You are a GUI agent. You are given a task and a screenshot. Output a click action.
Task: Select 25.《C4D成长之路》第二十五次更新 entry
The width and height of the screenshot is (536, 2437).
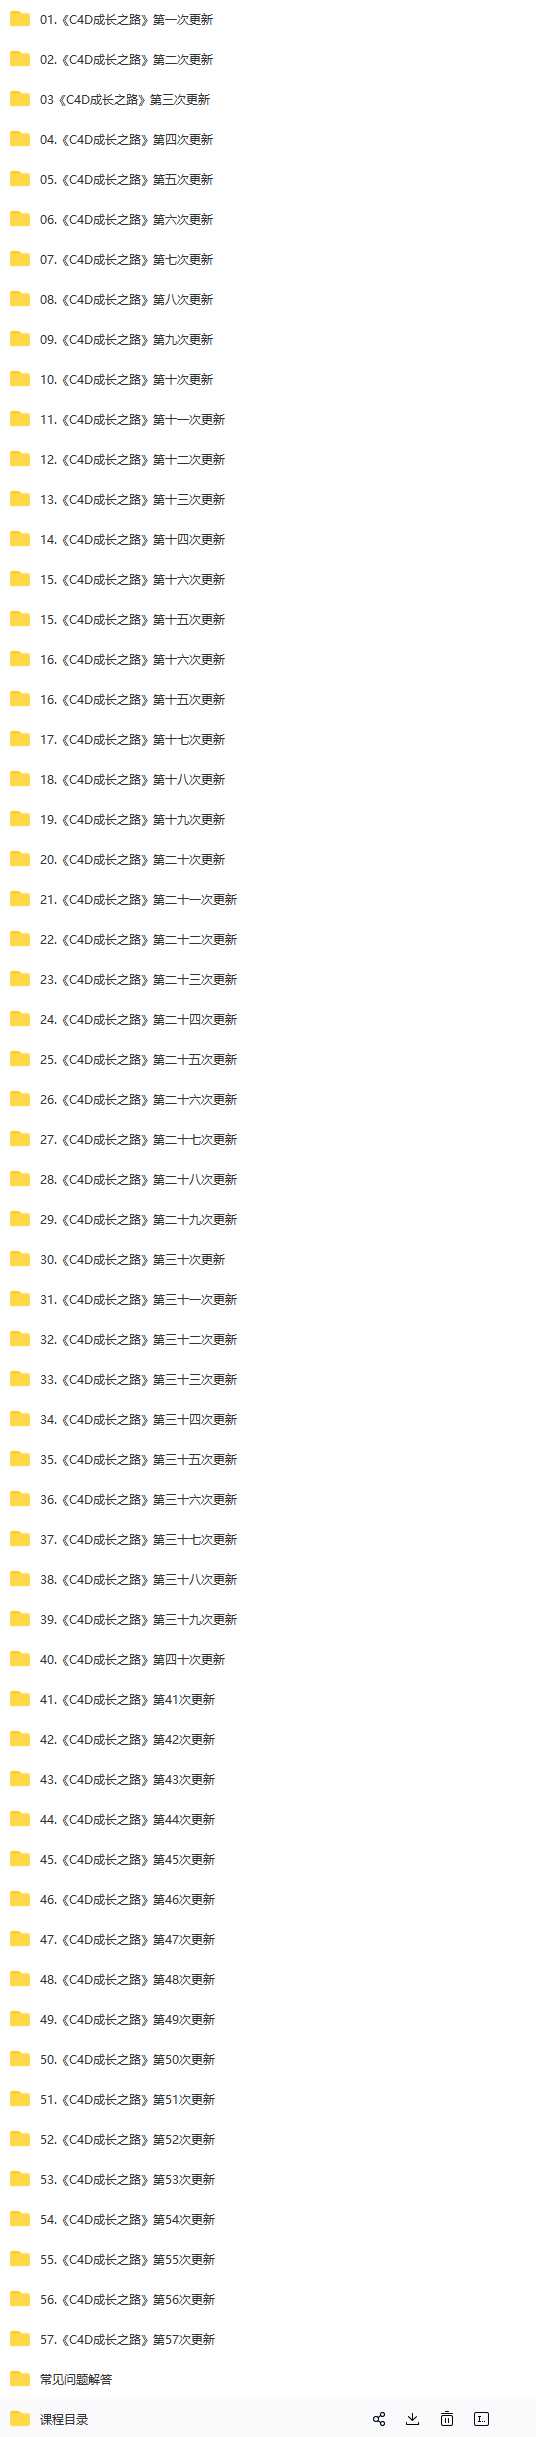pos(138,1059)
